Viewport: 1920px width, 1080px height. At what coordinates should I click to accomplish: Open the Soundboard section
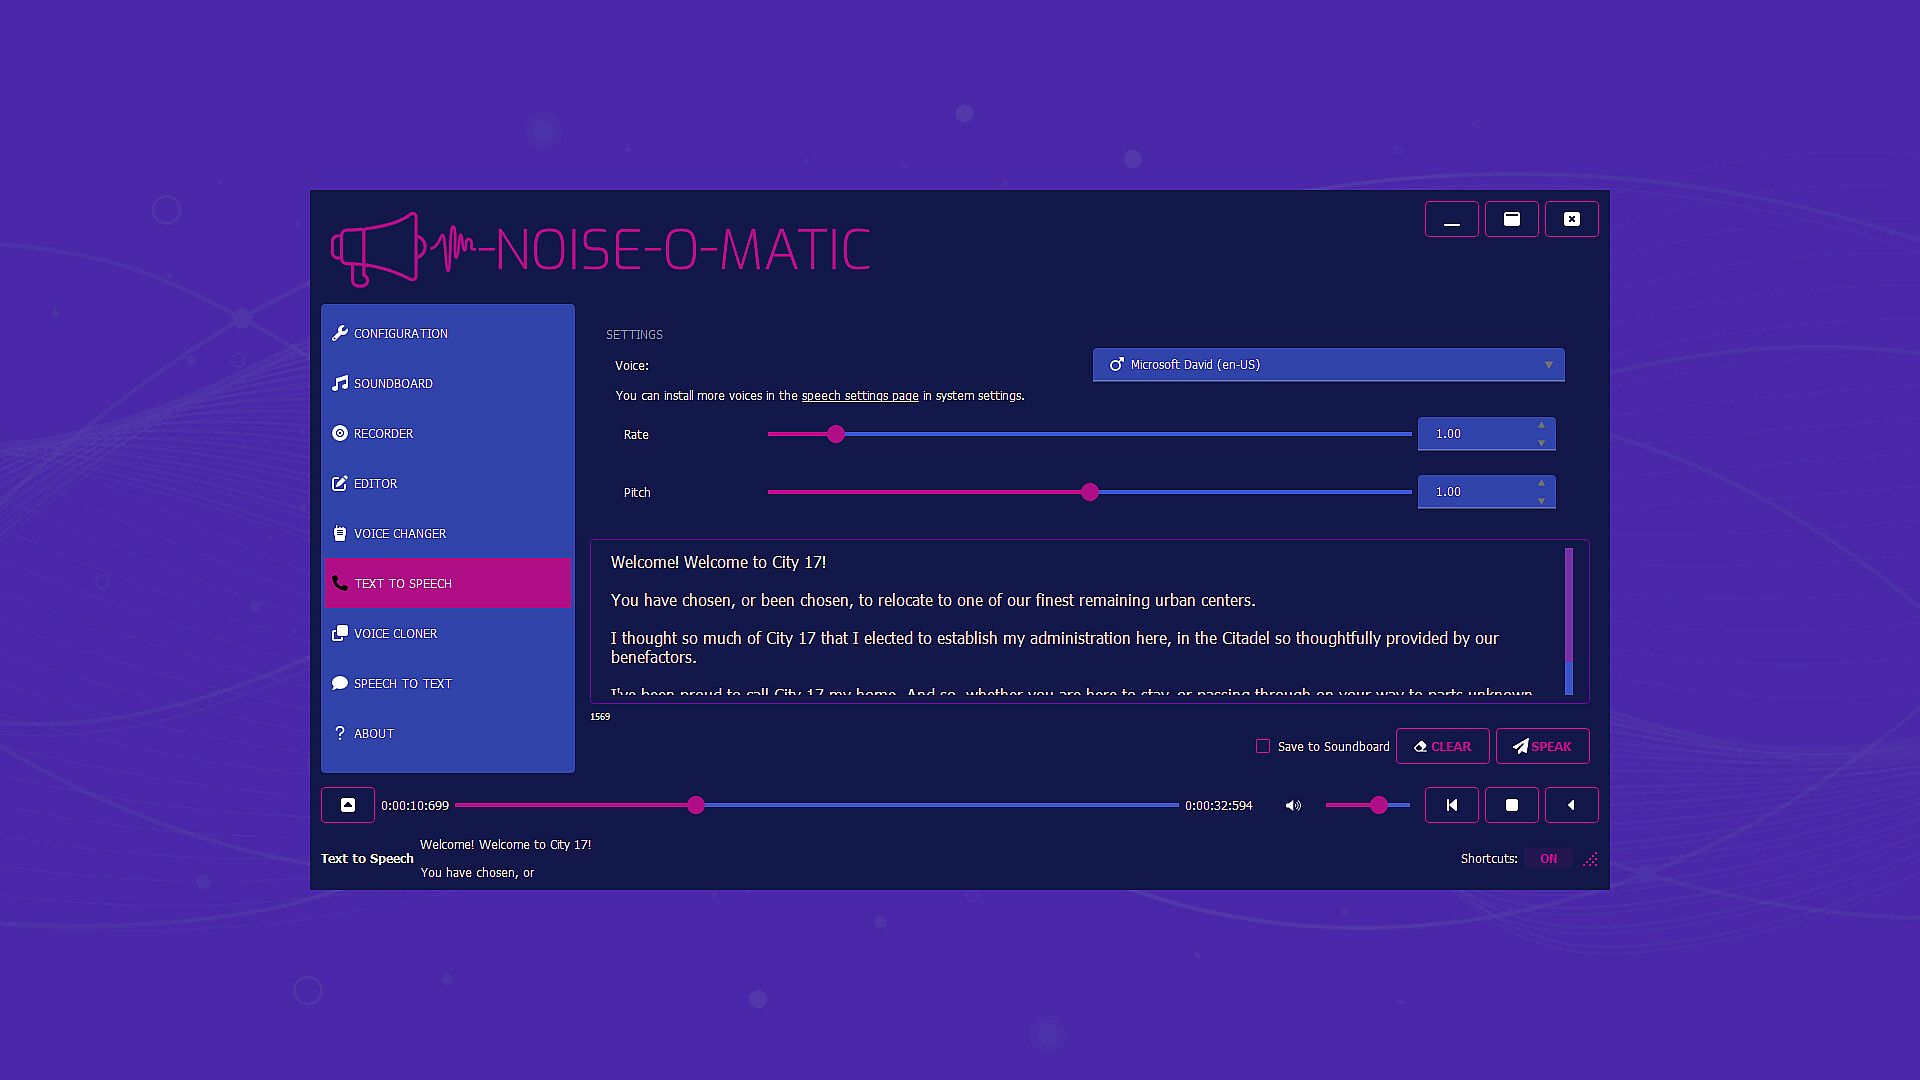coord(393,384)
